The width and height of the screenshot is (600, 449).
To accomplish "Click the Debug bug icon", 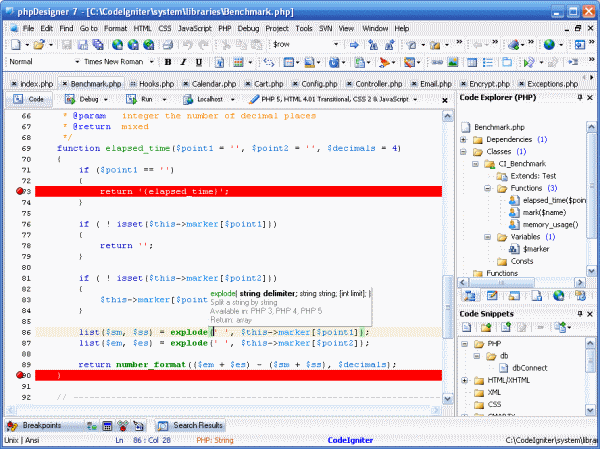I will [70, 100].
